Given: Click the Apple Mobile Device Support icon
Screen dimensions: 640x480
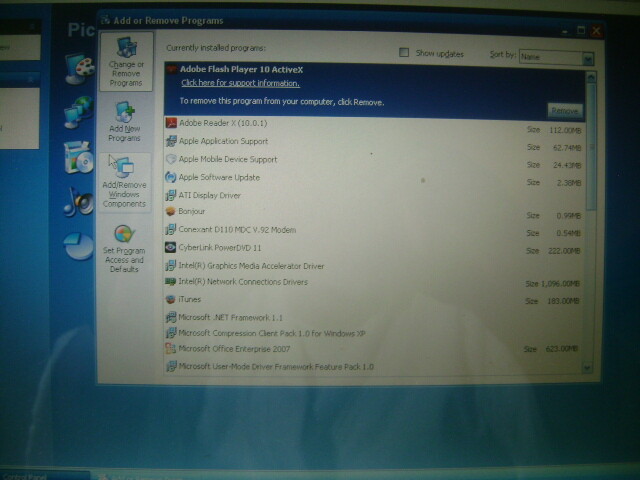Looking at the screenshot, I should coord(171,159).
